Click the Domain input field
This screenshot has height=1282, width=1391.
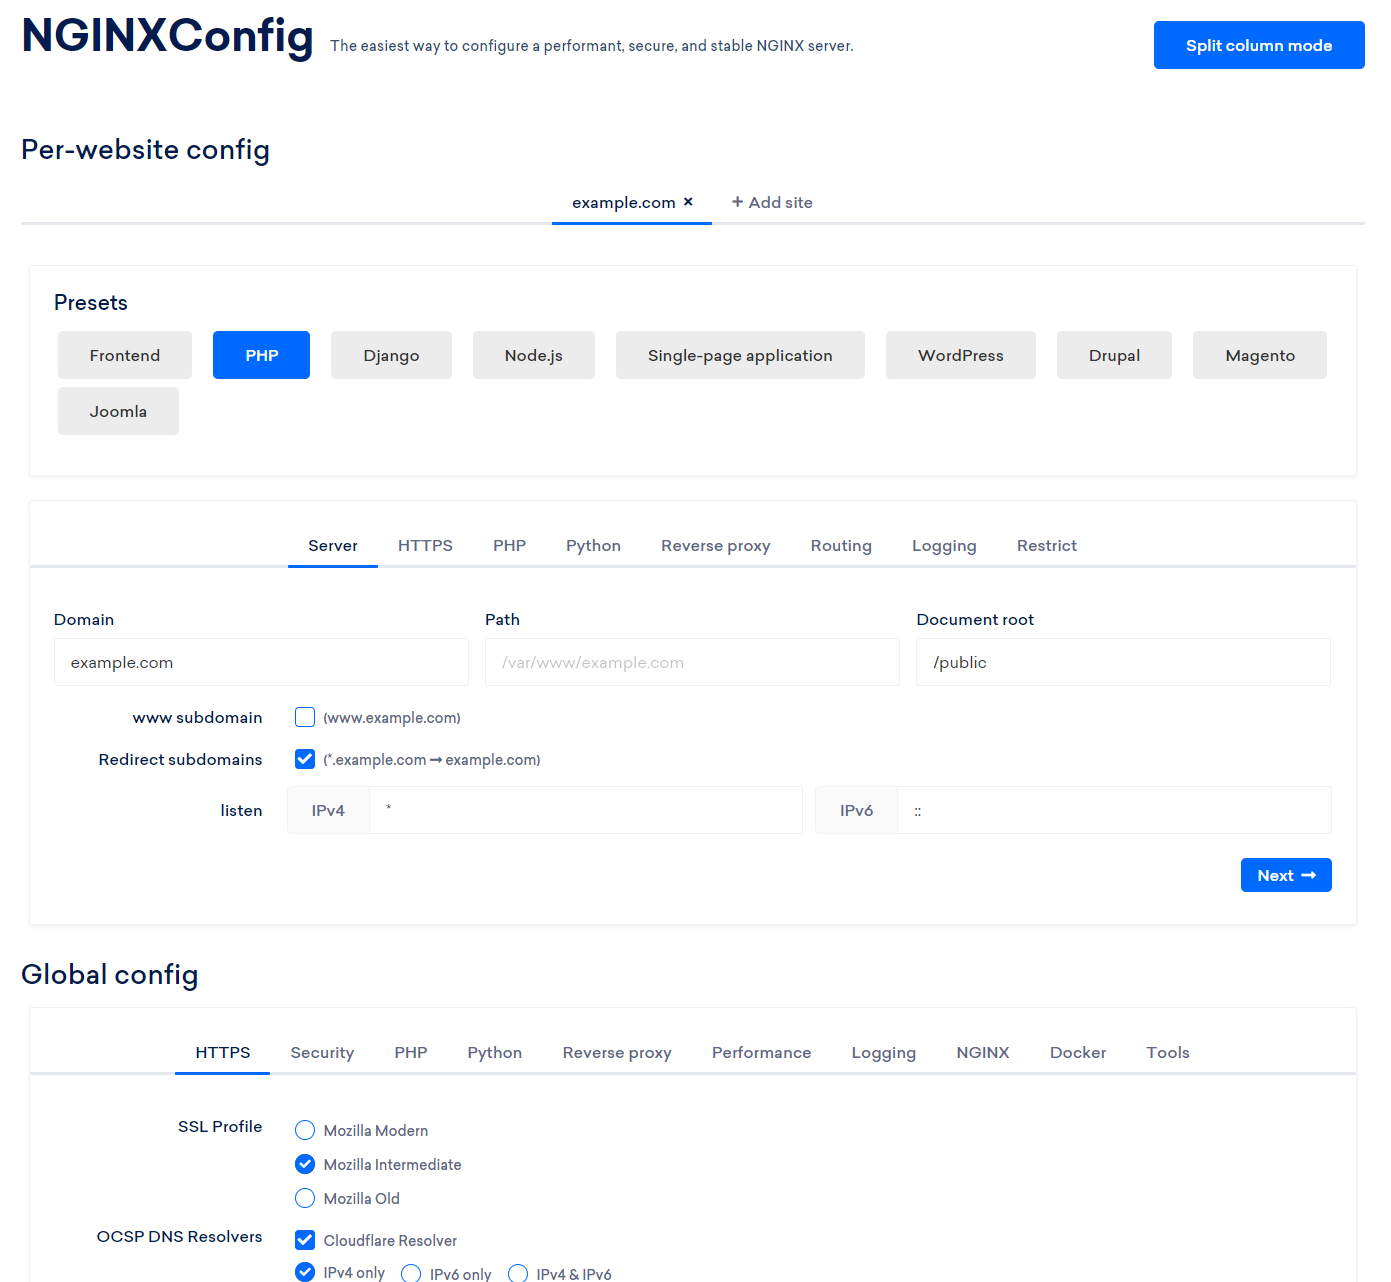pyautogui.click(x=261, y=662)
